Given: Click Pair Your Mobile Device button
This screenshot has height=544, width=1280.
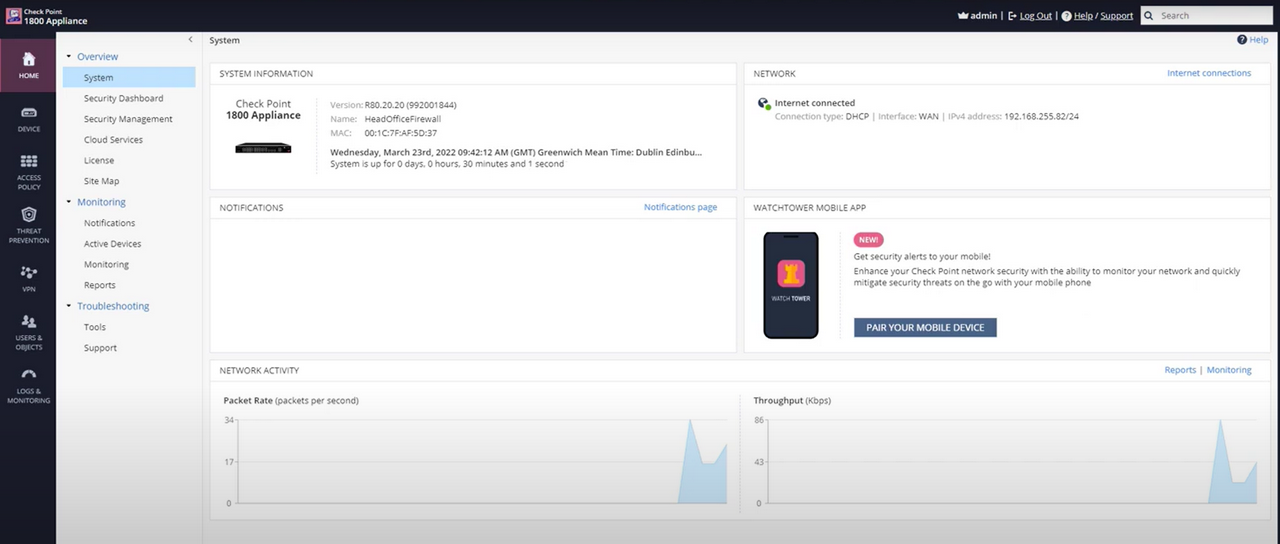Looking at the screenshot, I should click(925, 327).
